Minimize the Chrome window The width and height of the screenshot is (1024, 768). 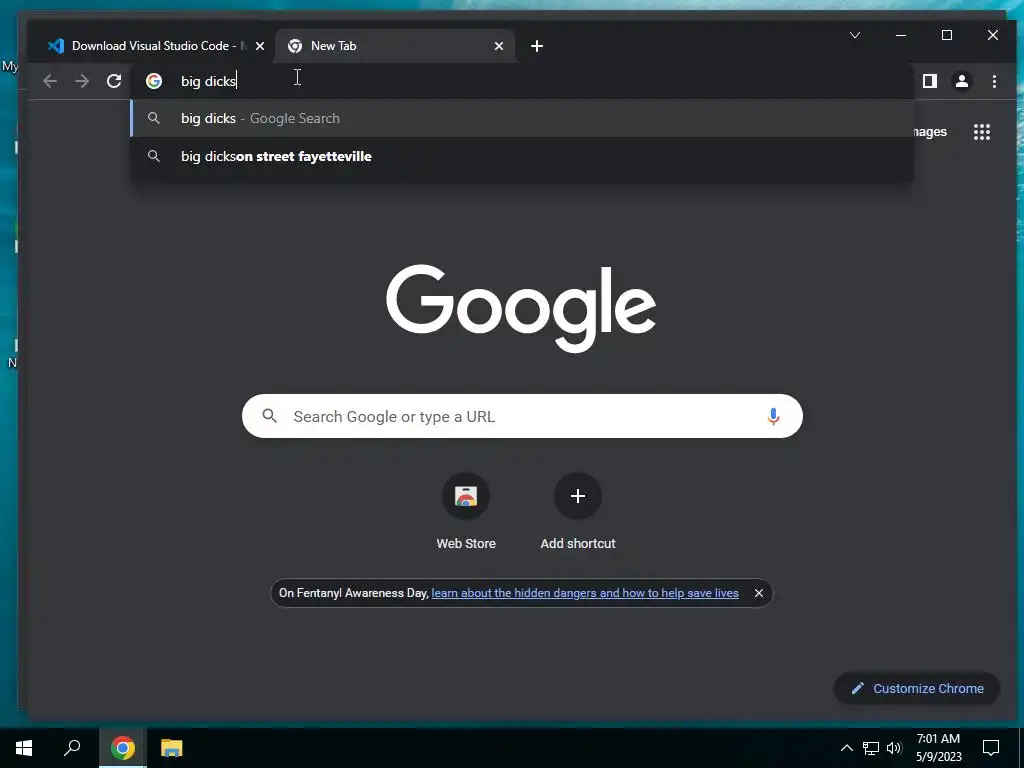click(x=901, y=35)
